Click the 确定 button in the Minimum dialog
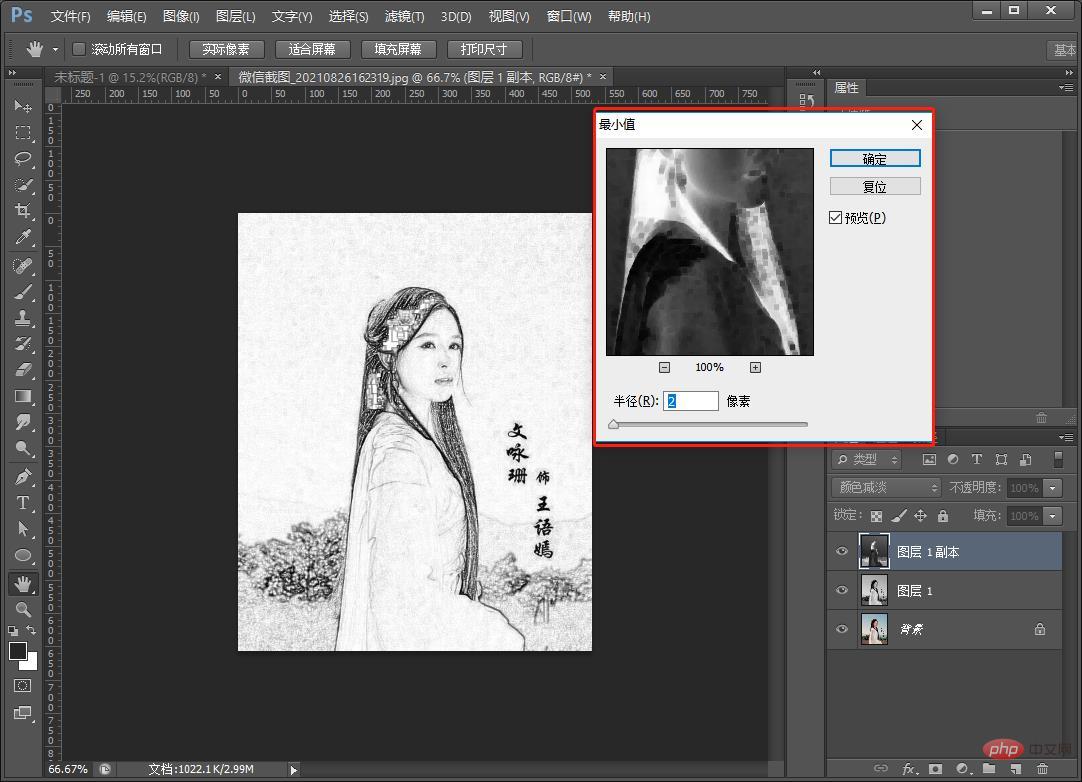1082x782 pixels. coord(874,158)
